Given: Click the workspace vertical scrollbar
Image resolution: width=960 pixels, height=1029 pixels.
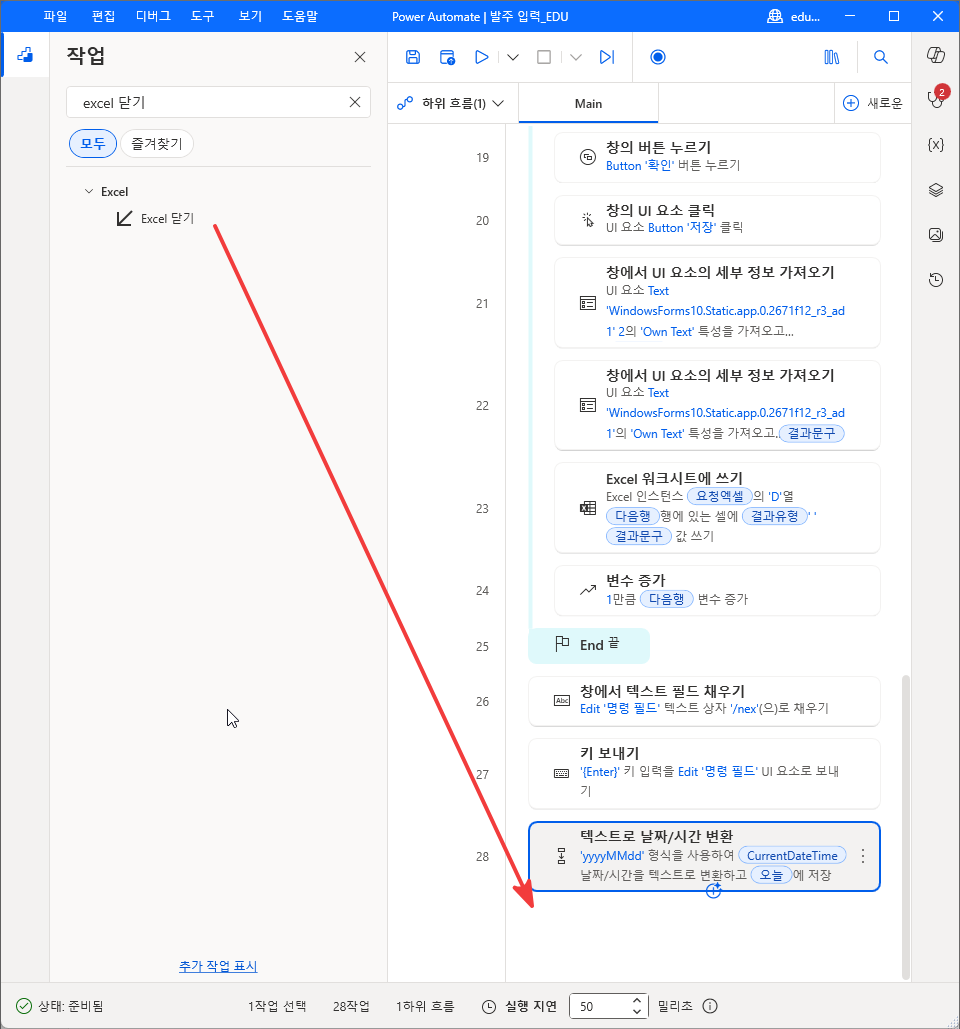Looking at the screenshot, I should pos(906,827).
